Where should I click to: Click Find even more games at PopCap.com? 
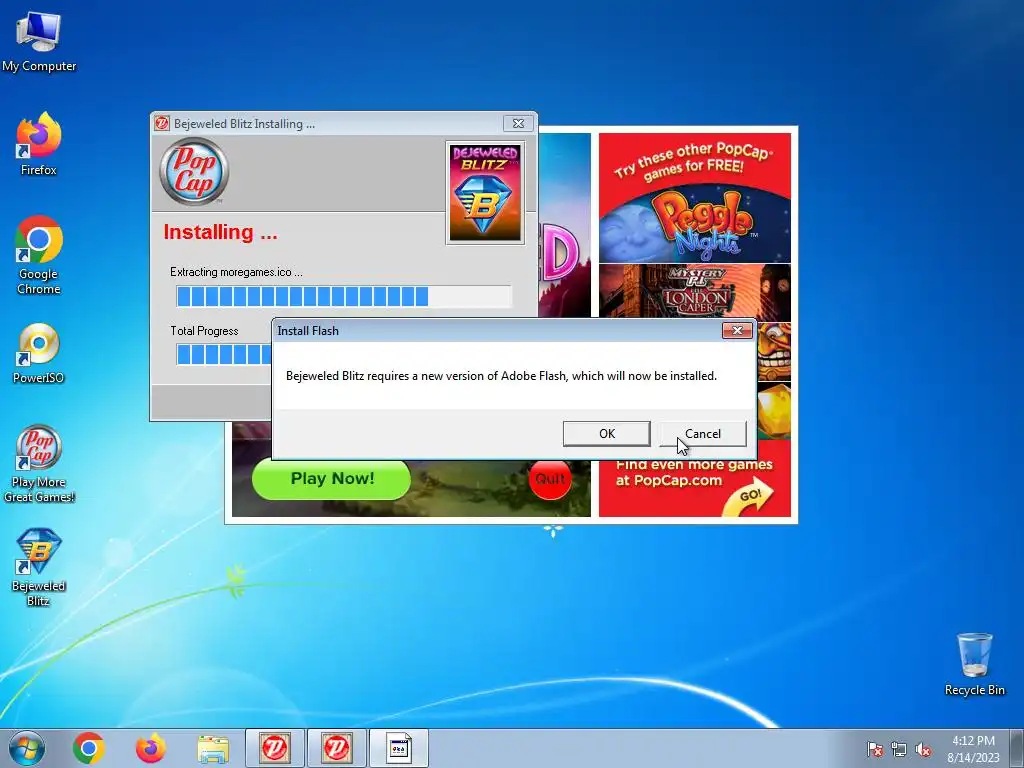tap(694, 473)
